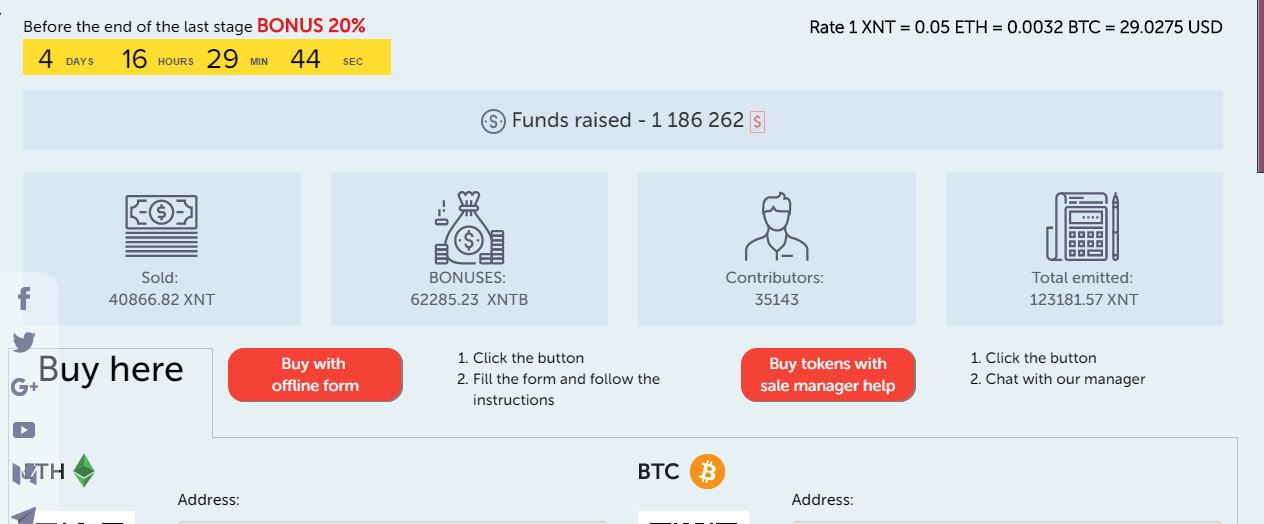Click the green Ethereum logo icon

83,471
